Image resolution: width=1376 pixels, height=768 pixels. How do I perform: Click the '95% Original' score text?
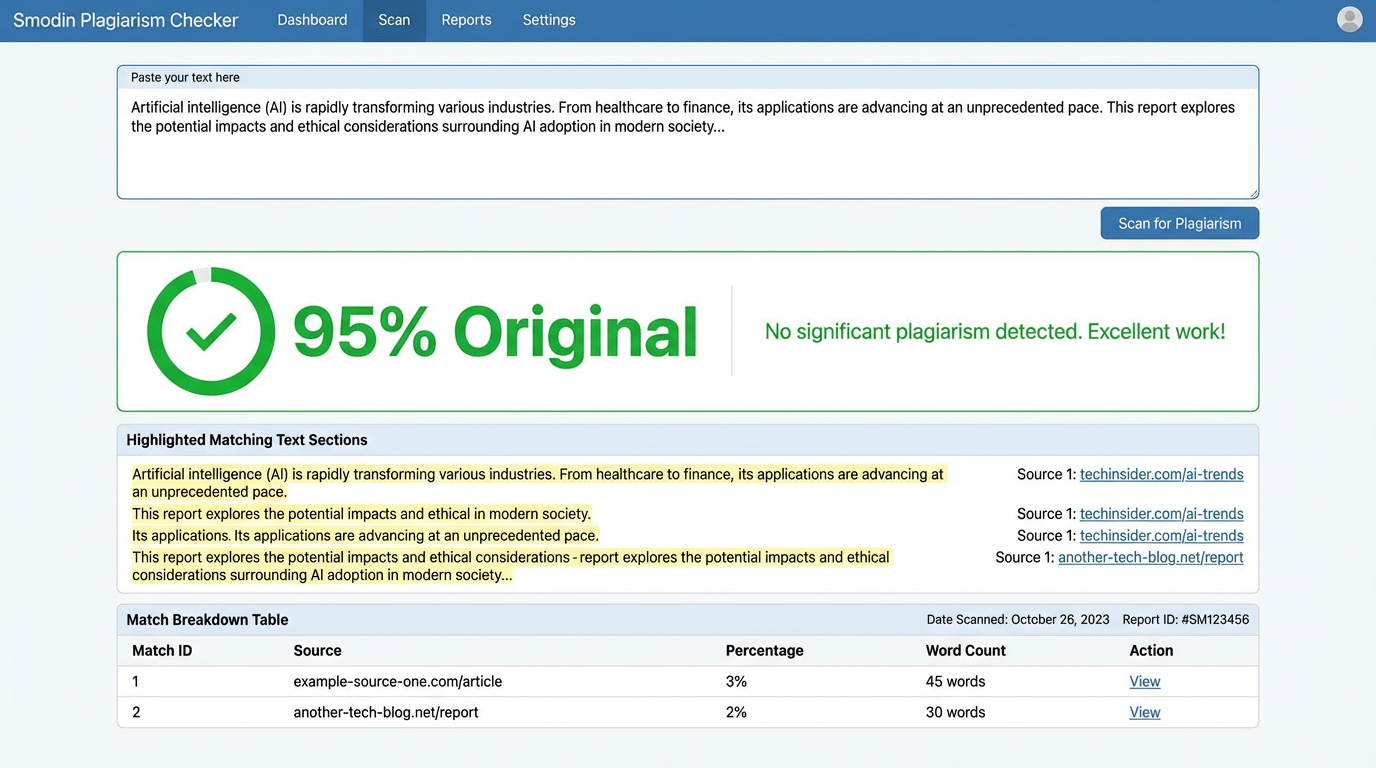pos(495,332)
